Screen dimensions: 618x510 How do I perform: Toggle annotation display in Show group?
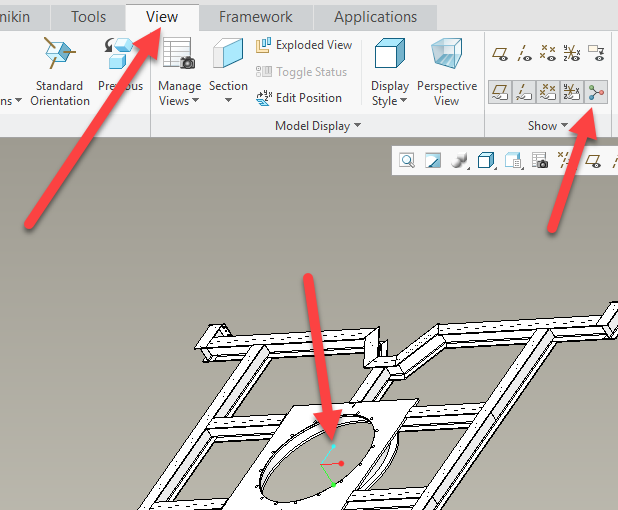coord(596,53)
